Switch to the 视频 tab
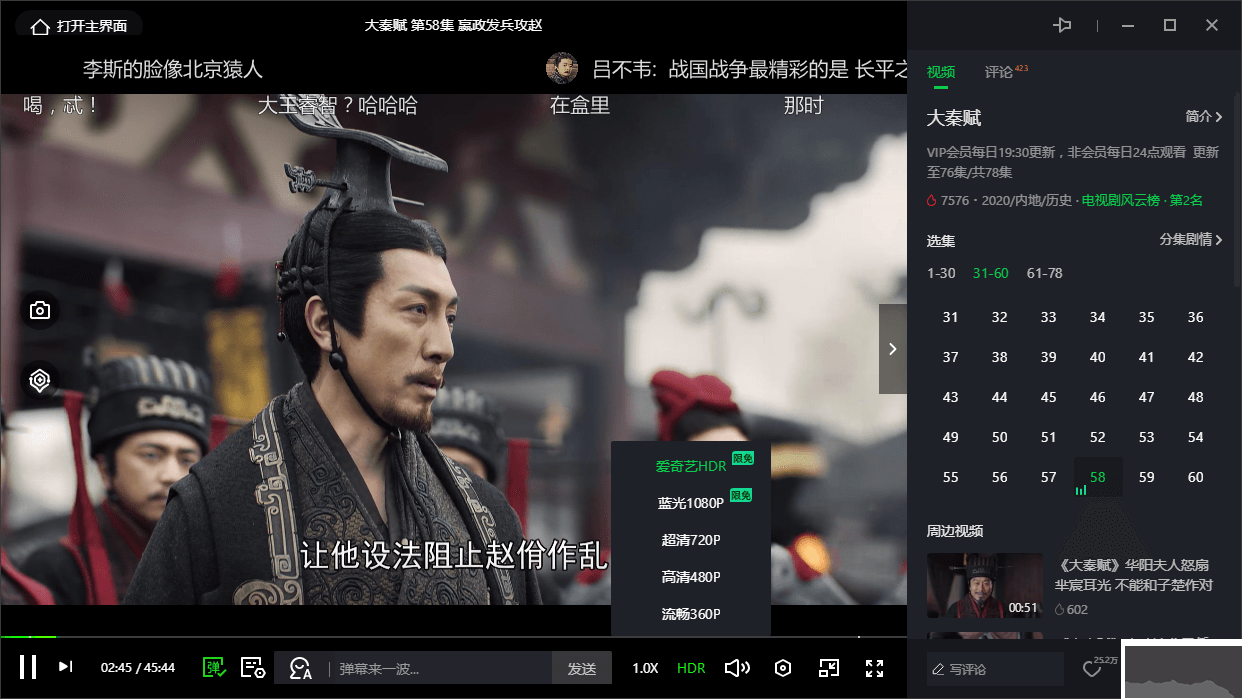Image resolution: width=1242 pixels, height=699 pixels. [x=941, y=72]
